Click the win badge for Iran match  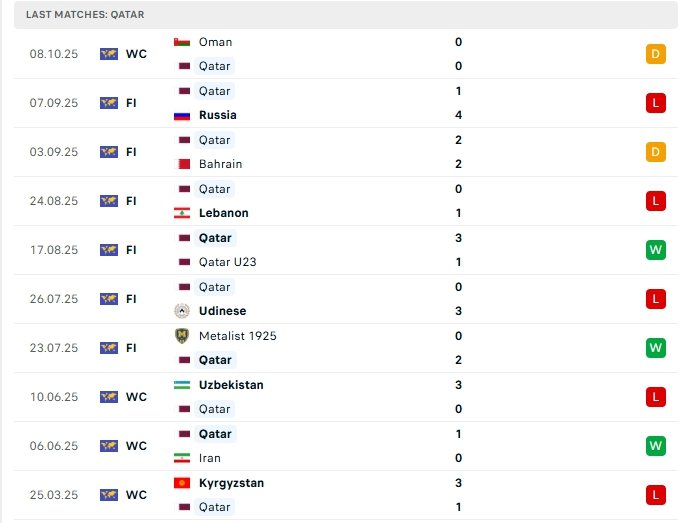coord(656,446)
